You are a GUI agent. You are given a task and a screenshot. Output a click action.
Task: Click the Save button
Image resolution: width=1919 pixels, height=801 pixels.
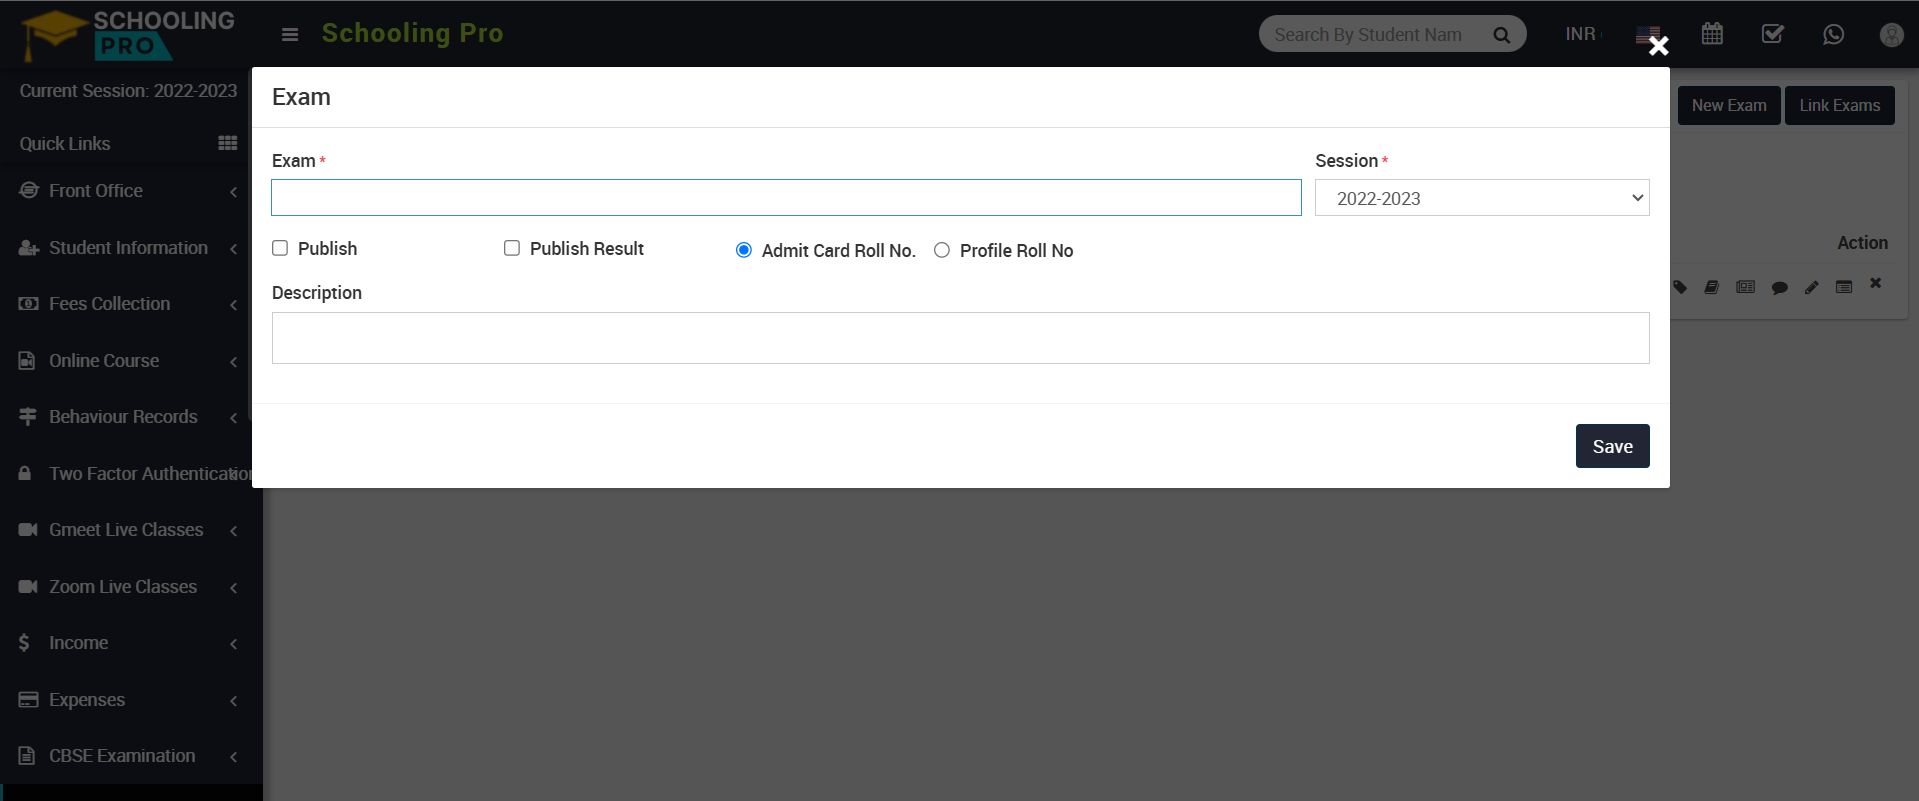click(1612, 446)
